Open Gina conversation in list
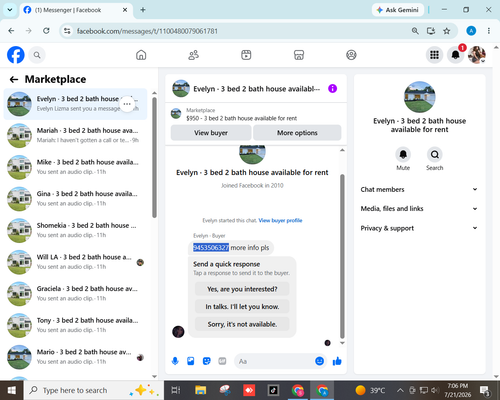This screenshot has width=500, height=400. (76, 199)
